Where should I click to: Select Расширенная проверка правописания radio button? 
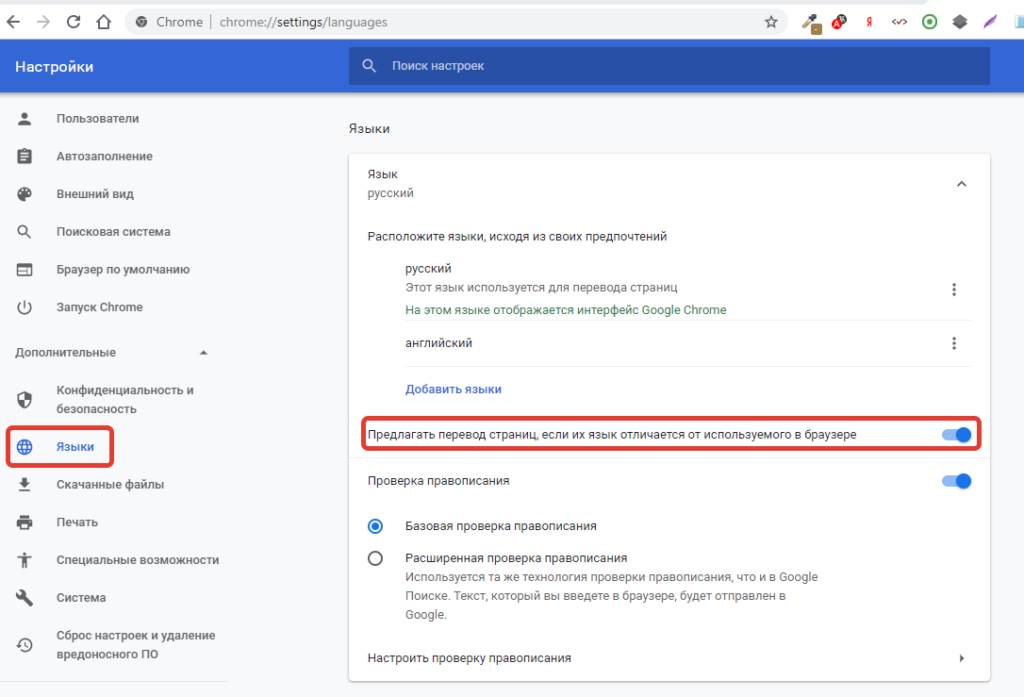375,558
